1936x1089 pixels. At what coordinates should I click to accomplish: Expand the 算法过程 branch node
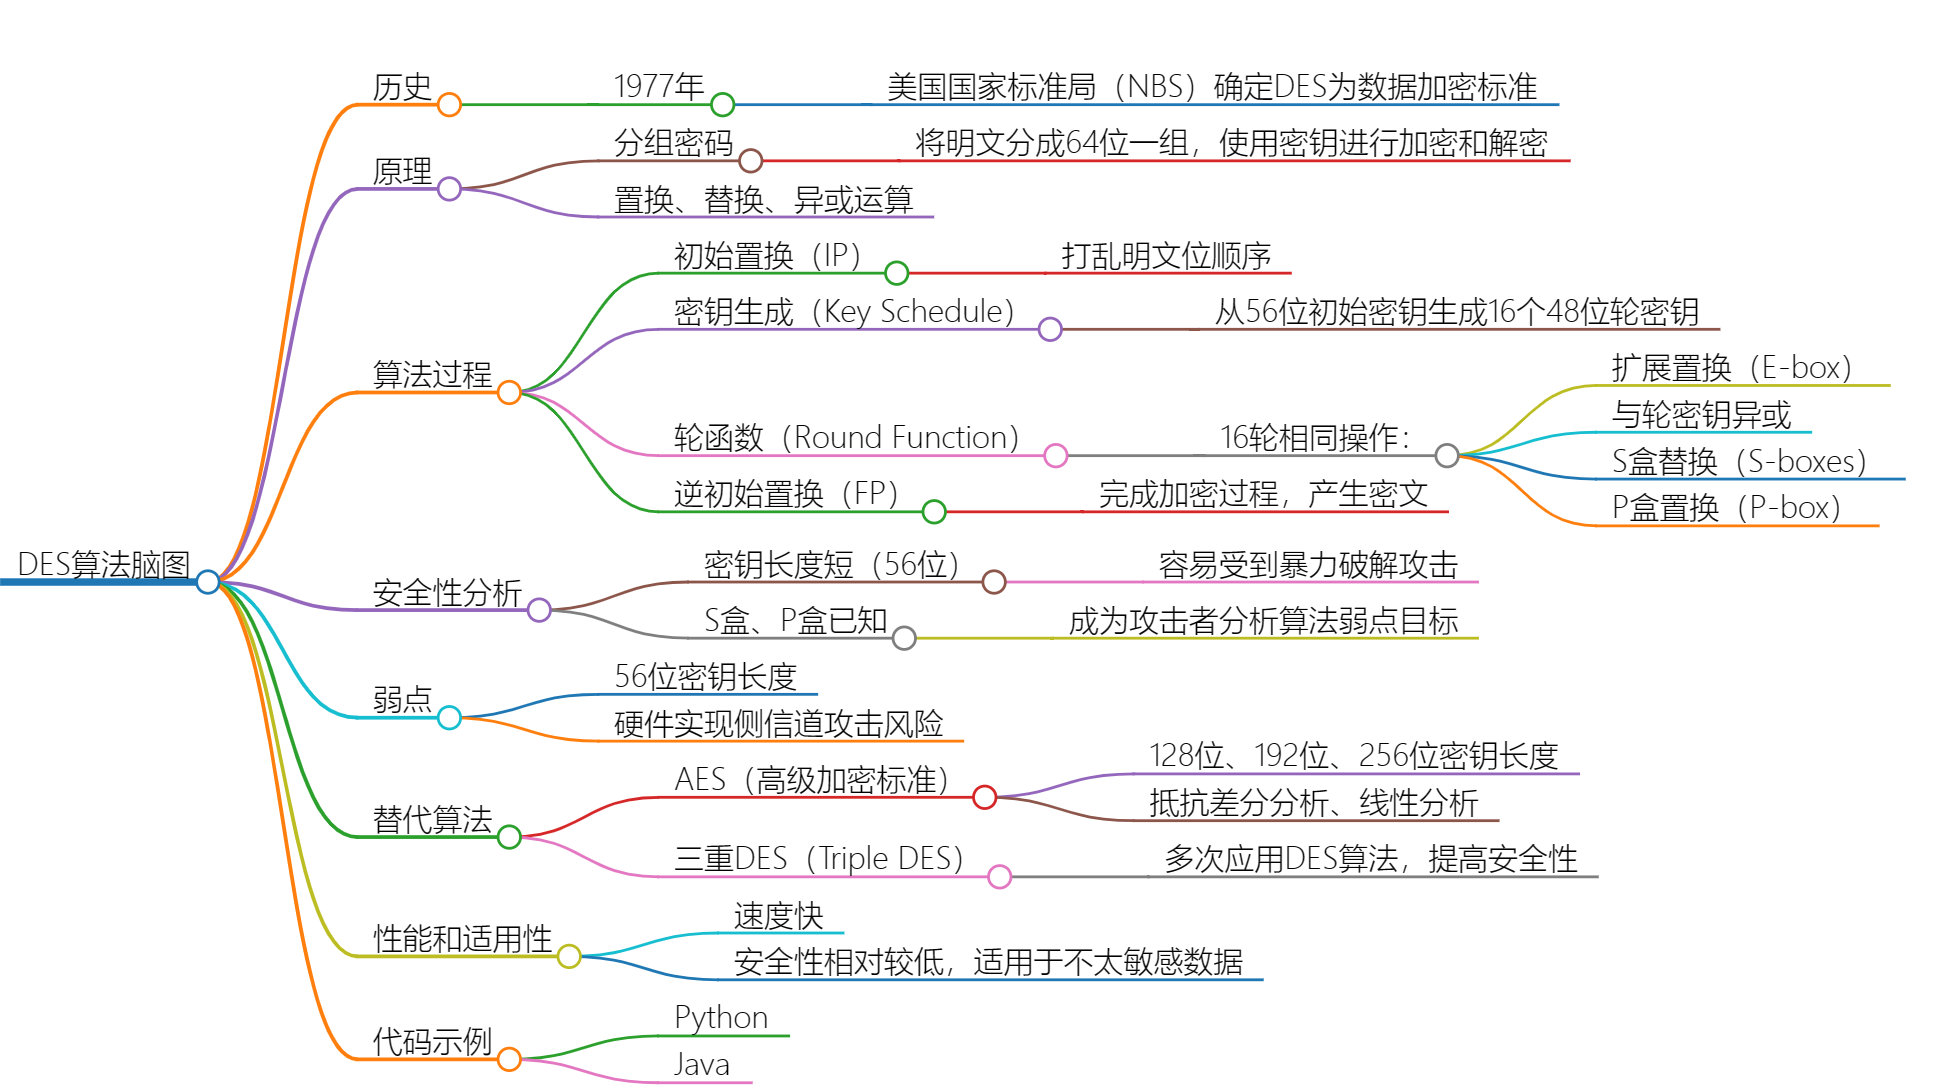click(512, 394)
